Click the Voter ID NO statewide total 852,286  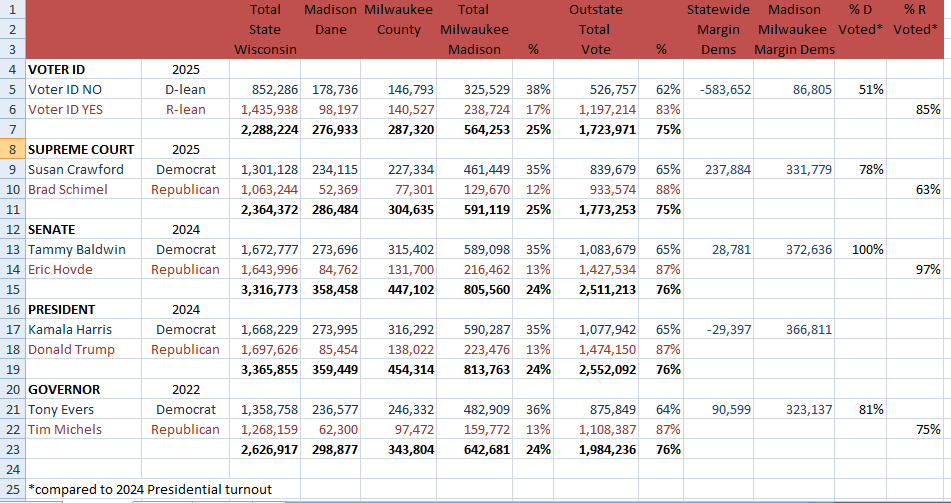(265, 89)
